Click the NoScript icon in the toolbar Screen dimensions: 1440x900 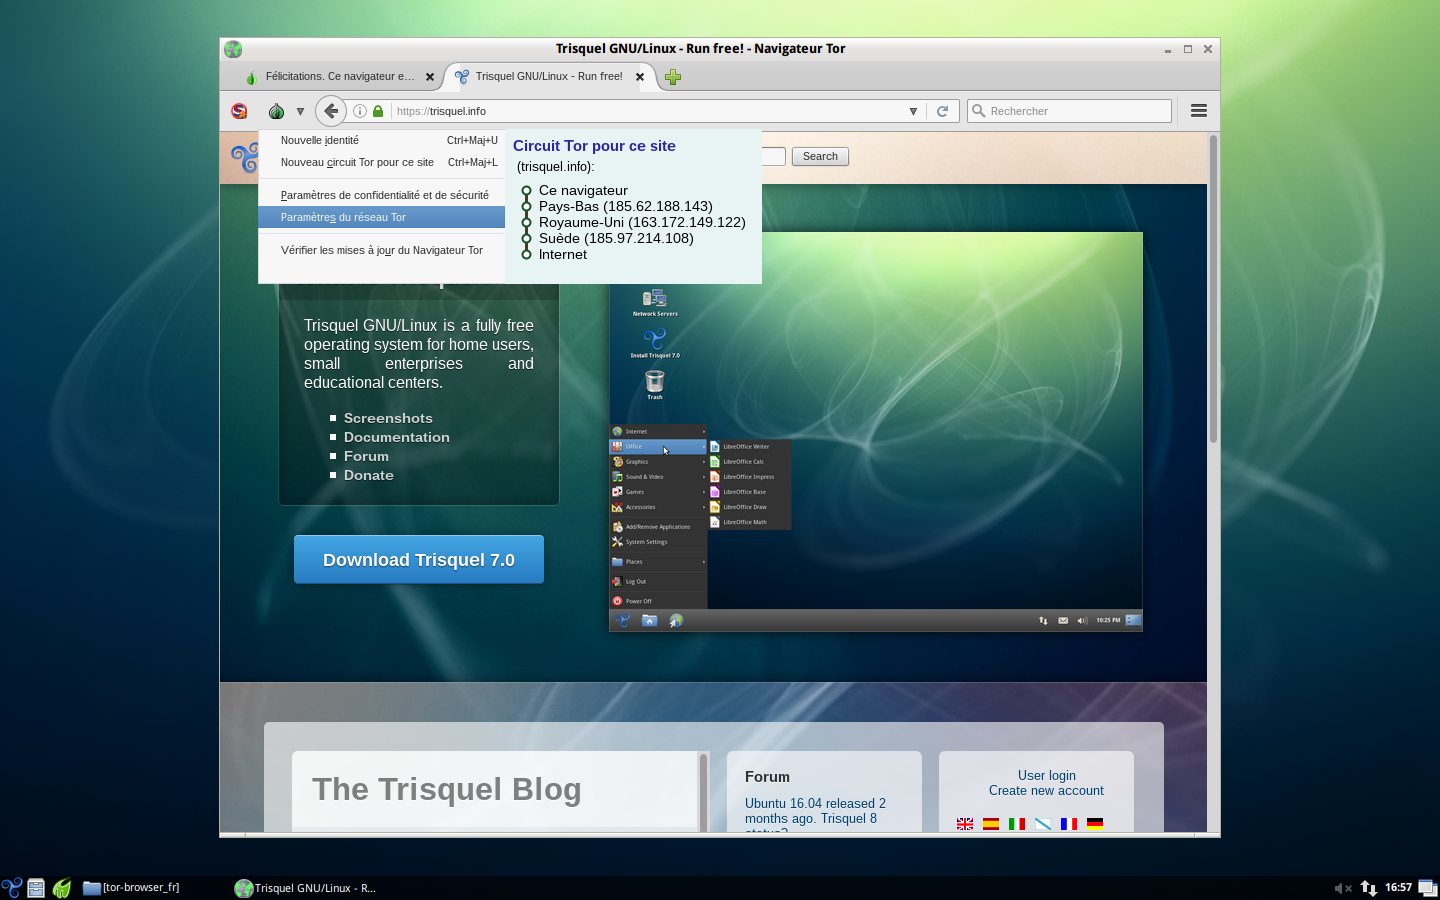(x=239, y=111)
